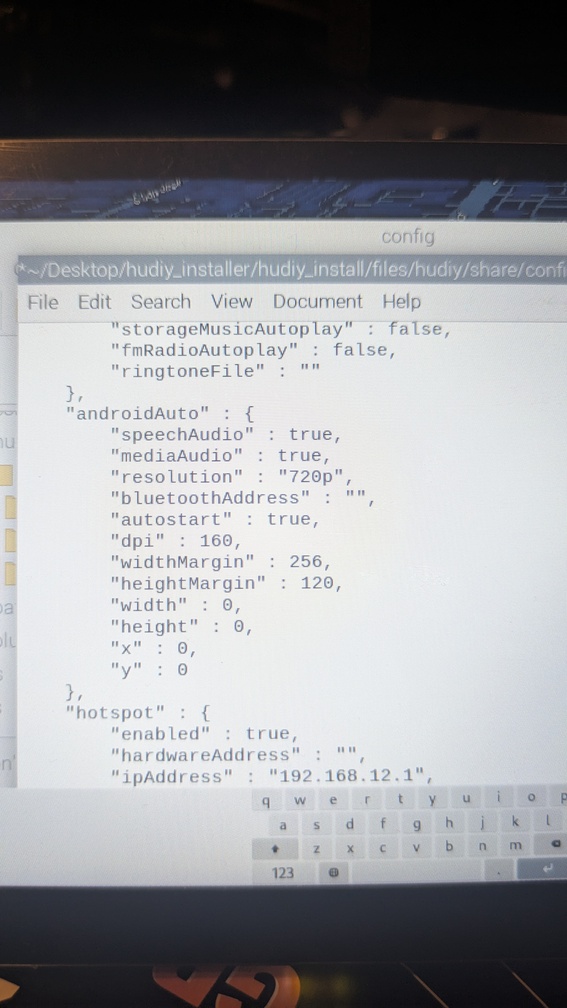
Task: Place cursor on dpi value 160
Action: (x=215, y=541)
